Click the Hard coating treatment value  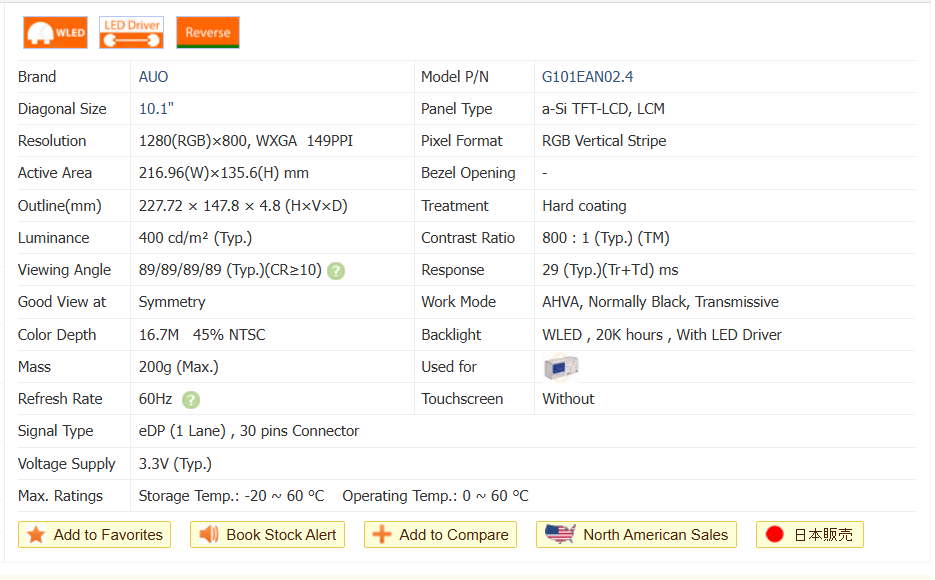point(584,206)
